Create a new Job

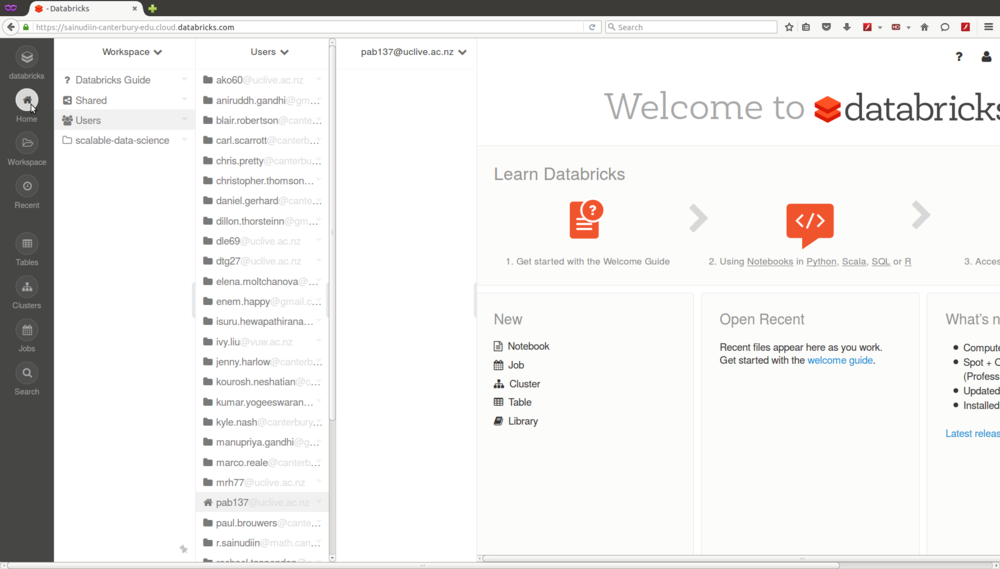coord(509,365)
